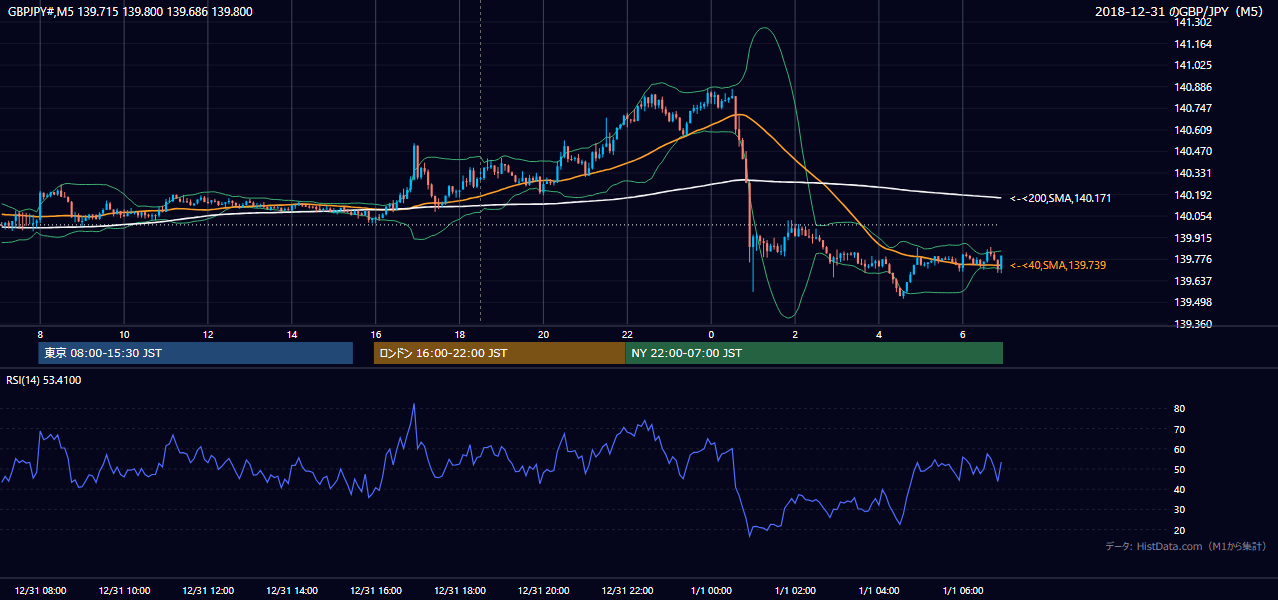1278x600 pixels.
Task: Click the 12/31 22:00 time label
Action: click(x=628, y=590)
